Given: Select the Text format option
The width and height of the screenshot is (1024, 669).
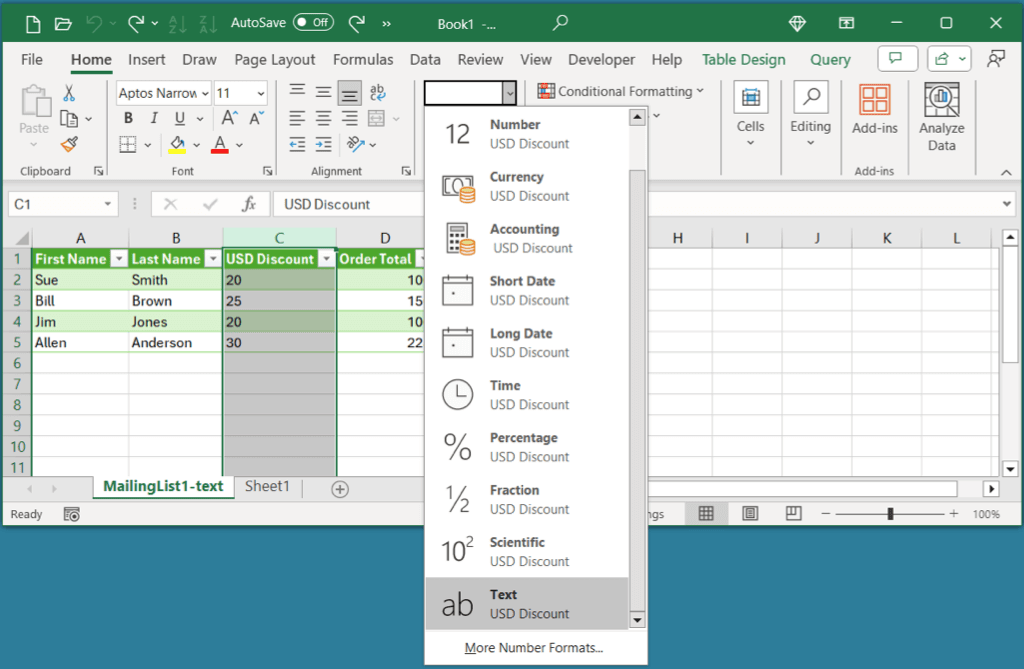Looking at the screenshot, I should [527, 604].
